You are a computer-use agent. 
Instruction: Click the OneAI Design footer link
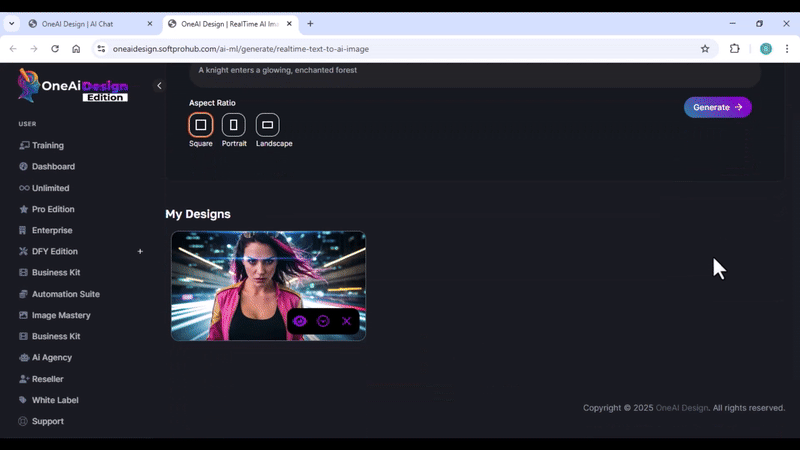[x=682, y=408]
